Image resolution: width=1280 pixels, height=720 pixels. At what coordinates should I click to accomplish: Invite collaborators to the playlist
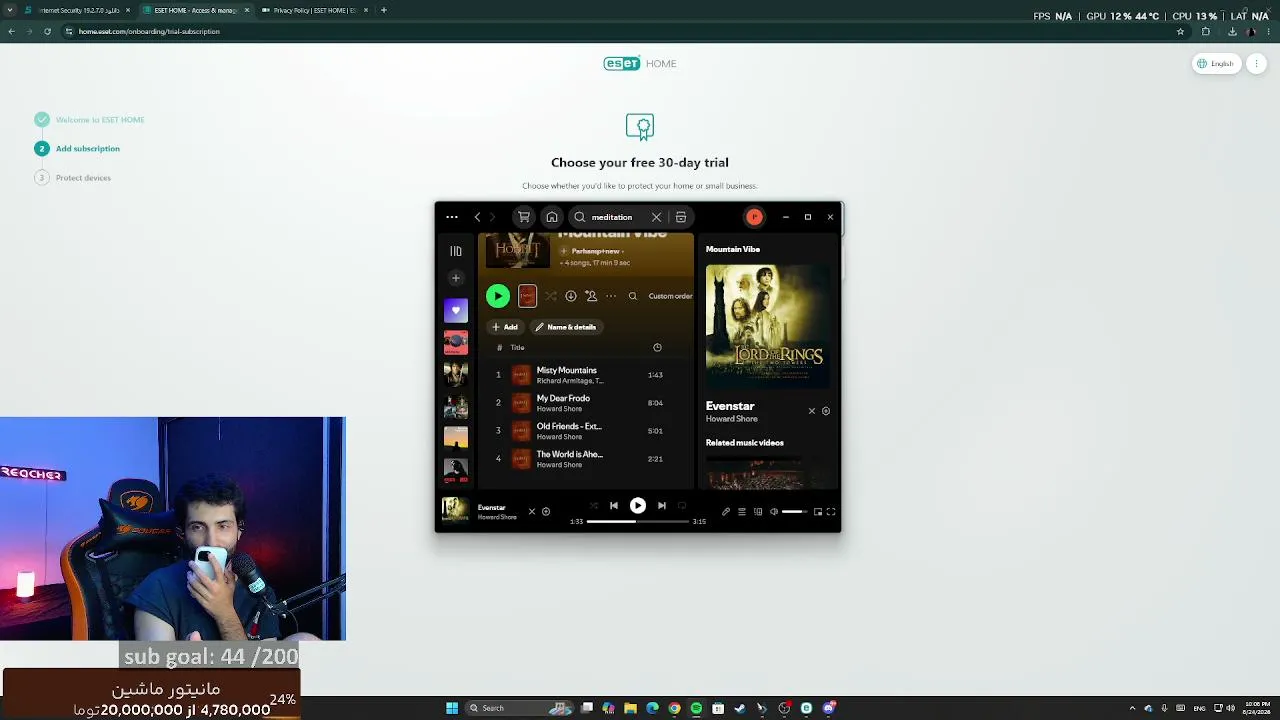click(x=591, y=296)
